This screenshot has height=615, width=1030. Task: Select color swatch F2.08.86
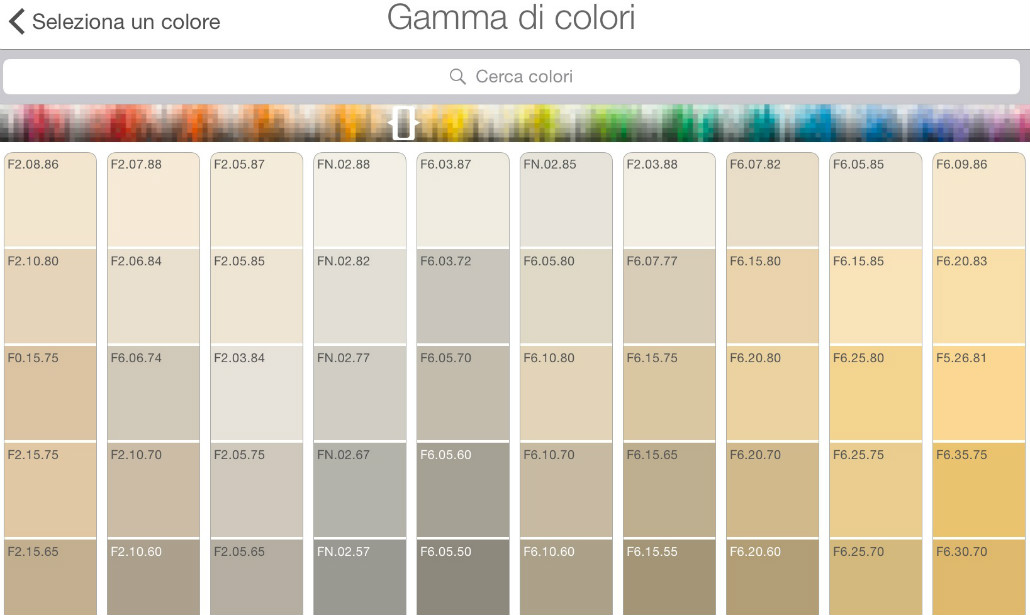tap(51, 200)
